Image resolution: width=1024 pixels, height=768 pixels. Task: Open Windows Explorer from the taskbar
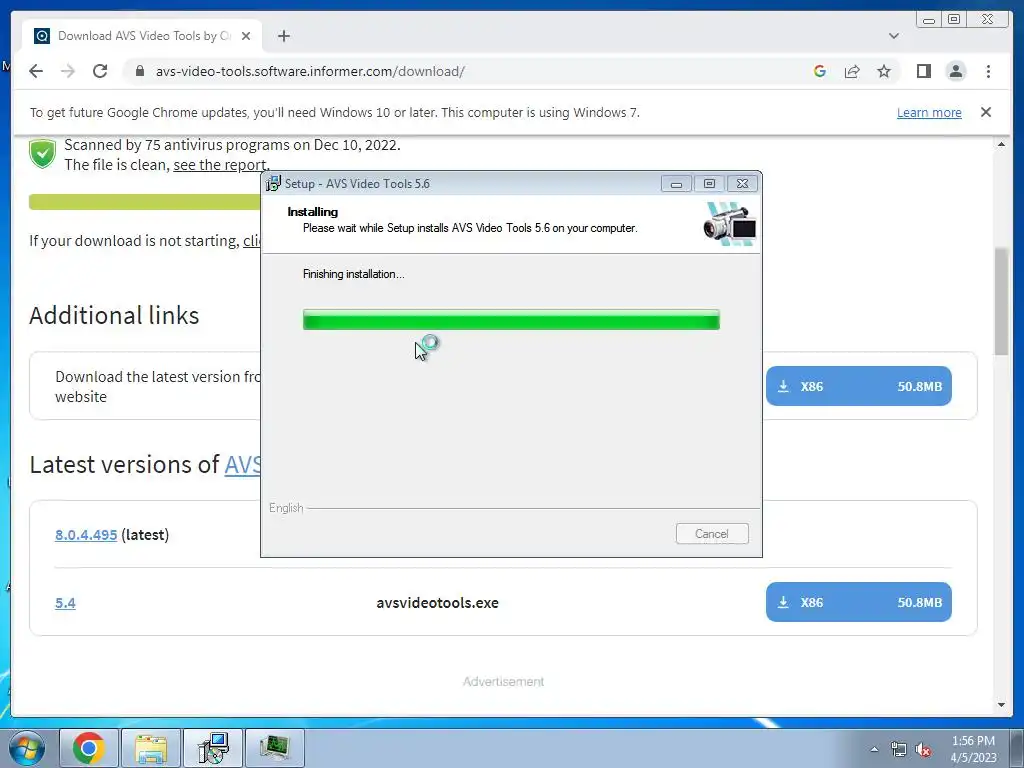point(151,748)
